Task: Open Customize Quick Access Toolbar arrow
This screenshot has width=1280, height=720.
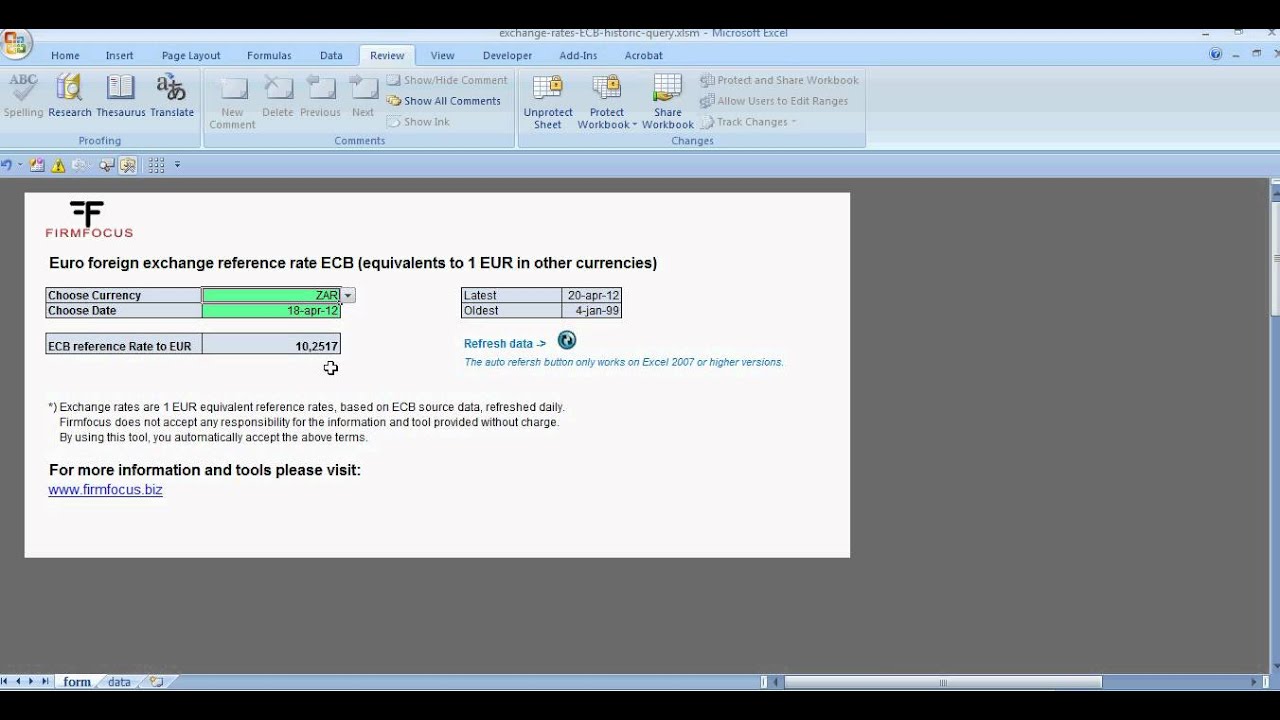Action: pos(178,165)
